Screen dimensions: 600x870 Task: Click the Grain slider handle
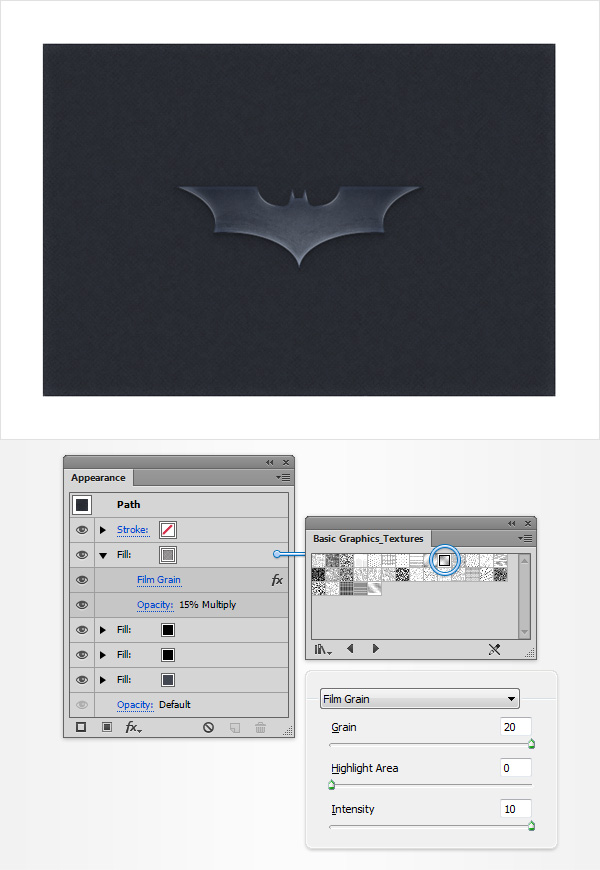point(531,744)
